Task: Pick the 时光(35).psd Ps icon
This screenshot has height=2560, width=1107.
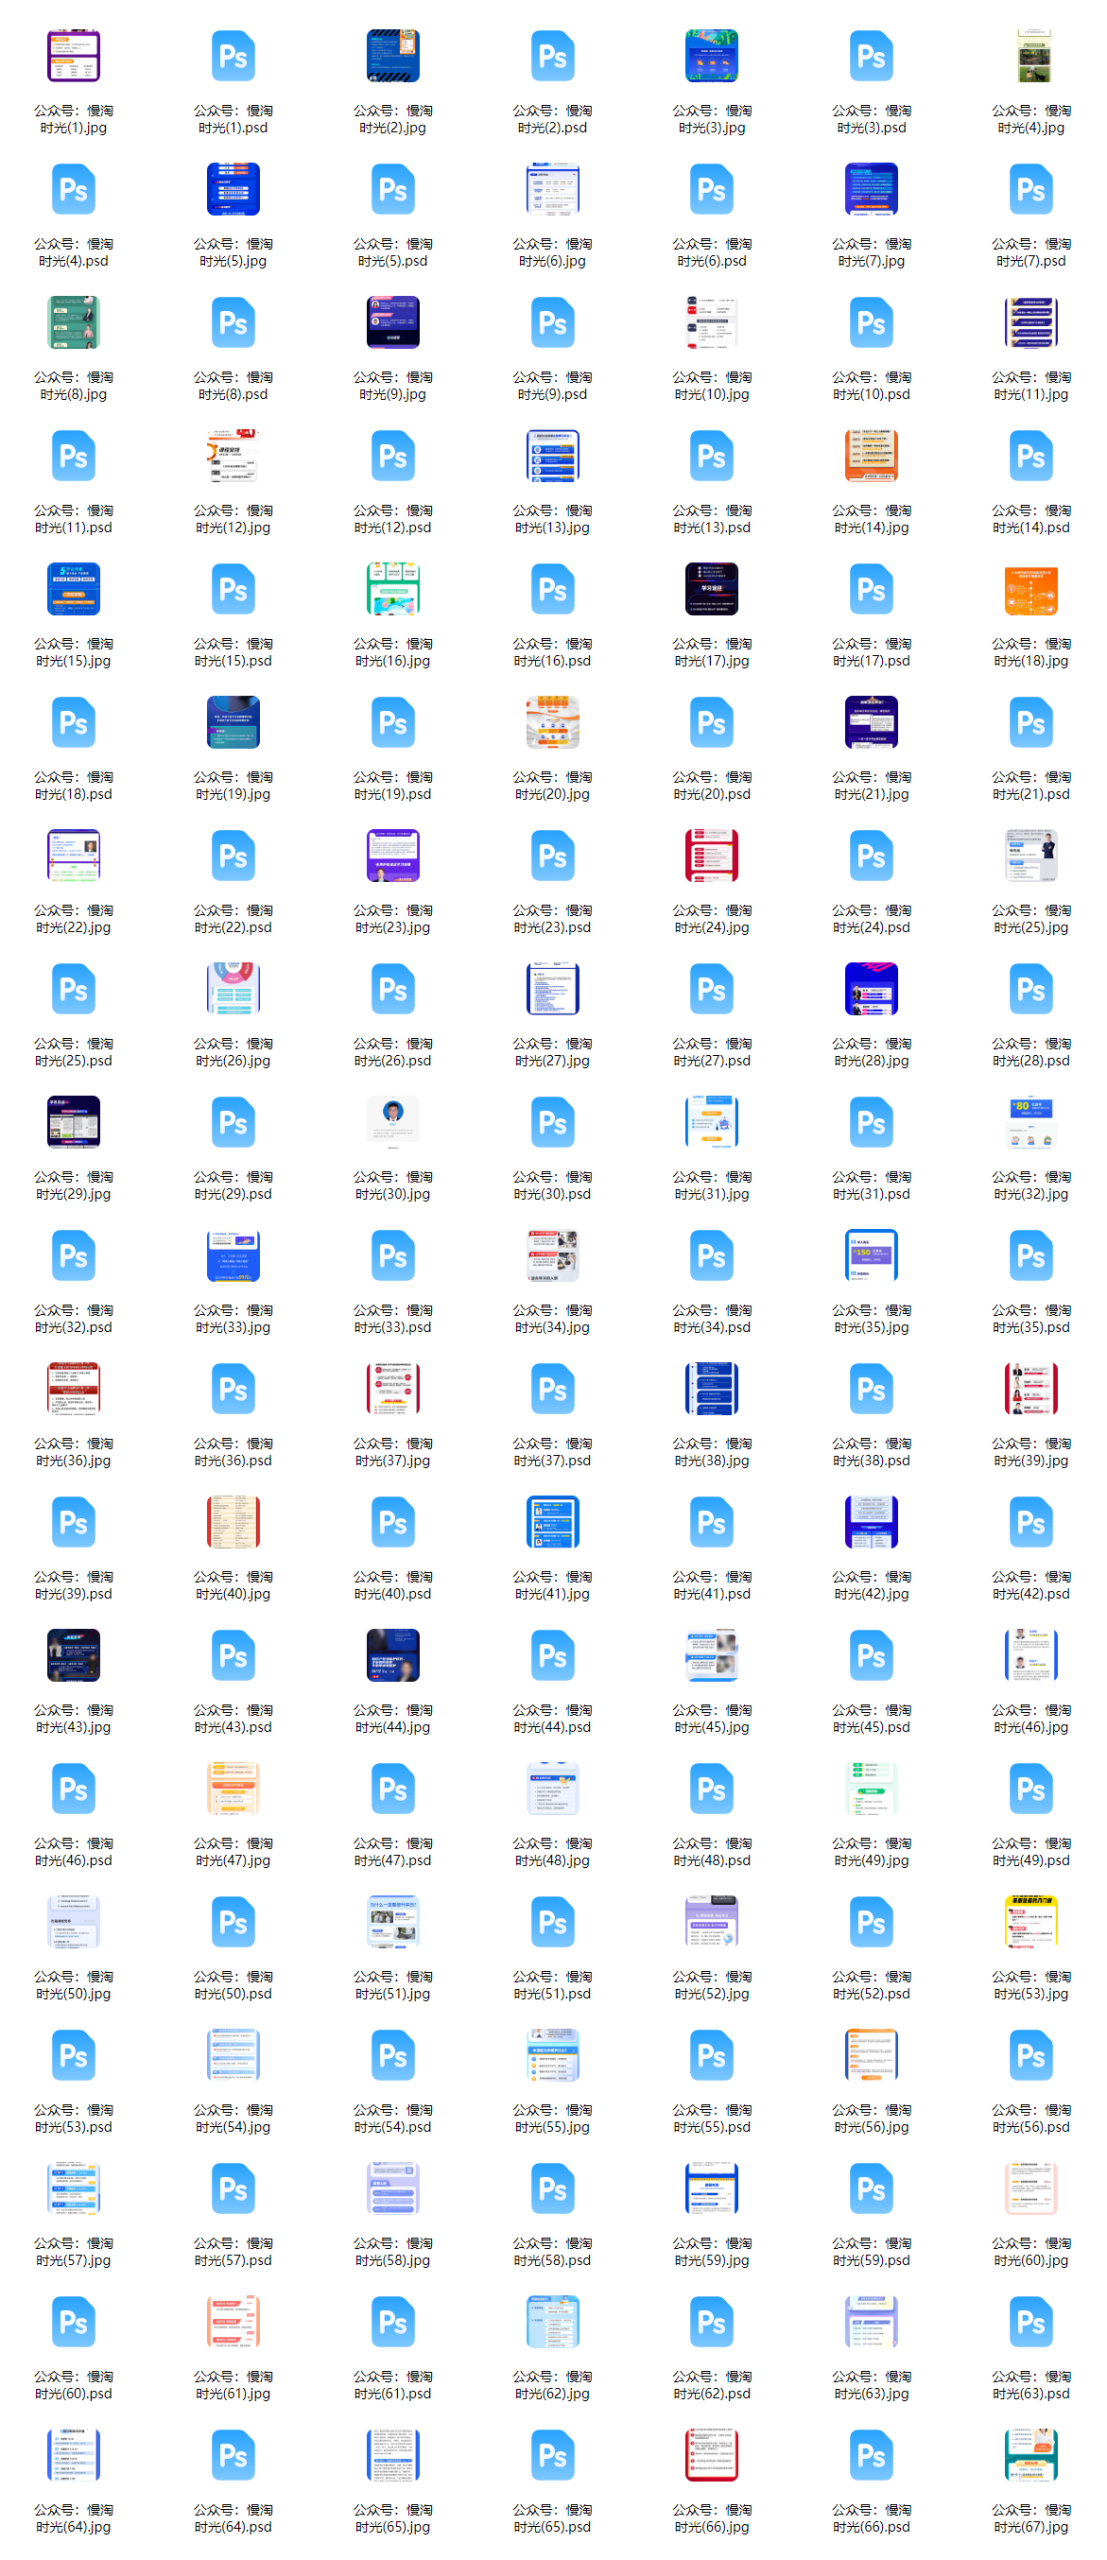Action: (x=1031, y=1255)
